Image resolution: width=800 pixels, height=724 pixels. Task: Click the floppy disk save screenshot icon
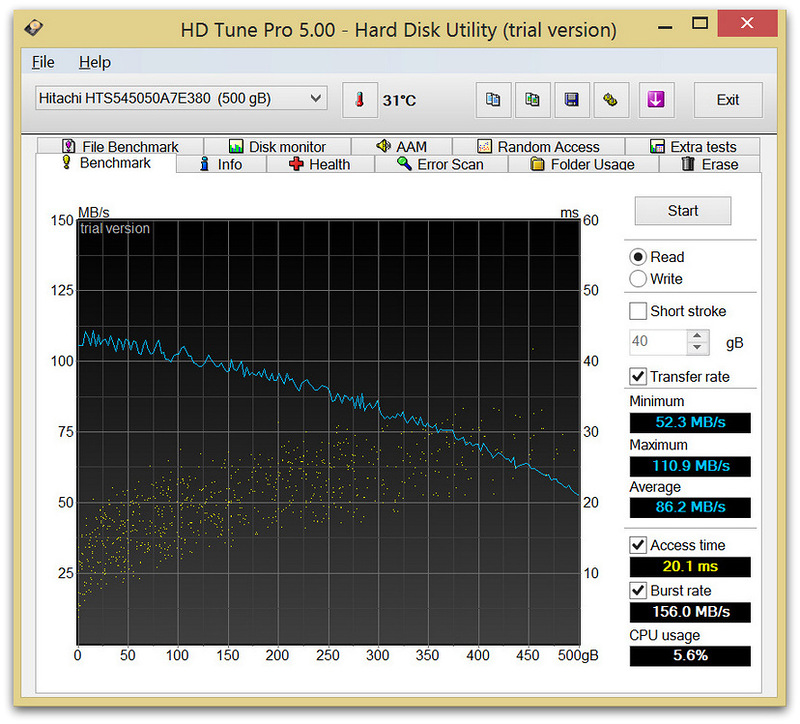(x=571, y=99)
